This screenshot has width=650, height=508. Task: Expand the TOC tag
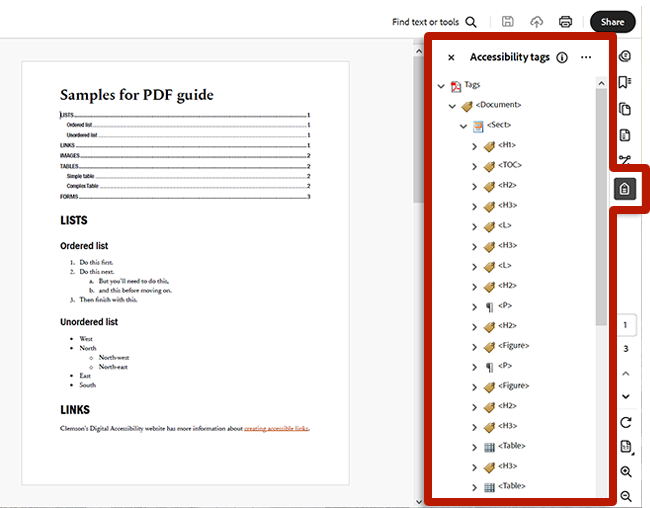click(x=475, y=167)
